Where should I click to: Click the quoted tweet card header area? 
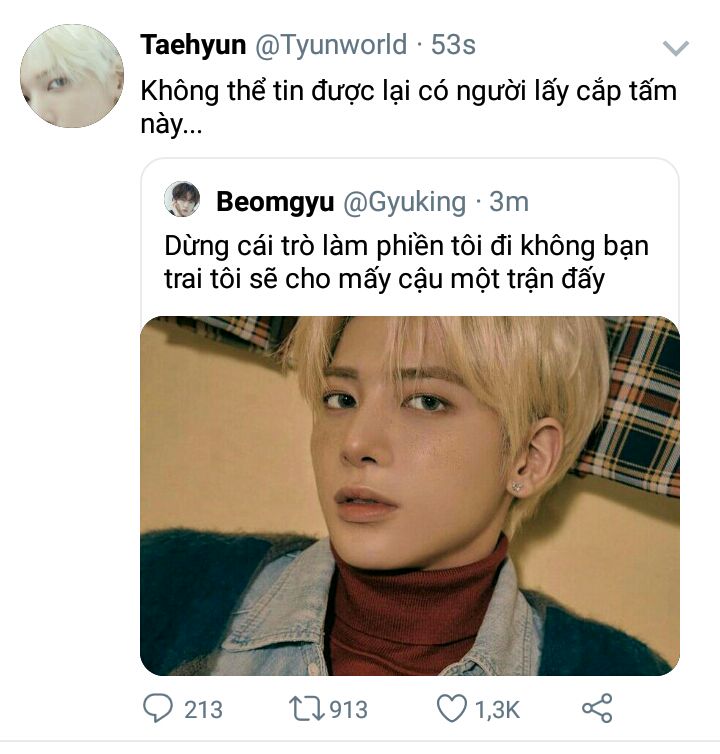(410, 201)
